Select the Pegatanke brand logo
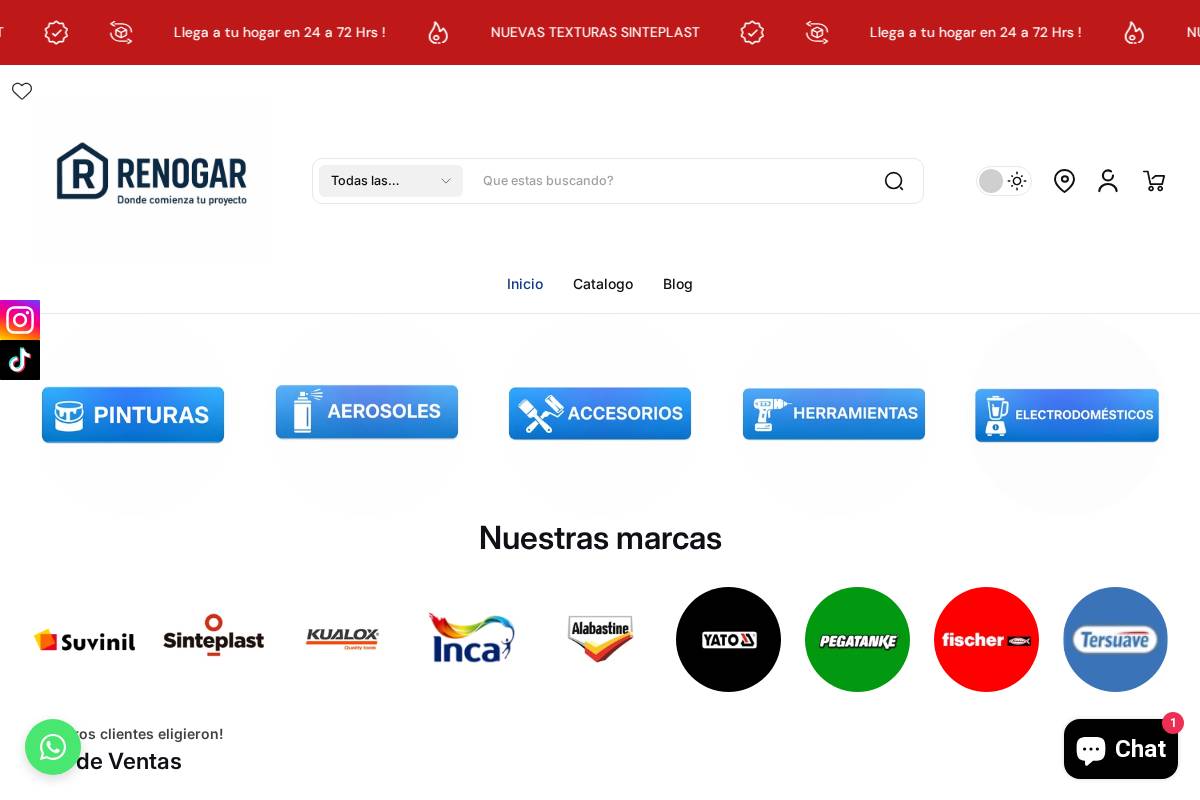The width and height of the screenshot is (1200, 800). pyautogui.click(x=857, y=640)
